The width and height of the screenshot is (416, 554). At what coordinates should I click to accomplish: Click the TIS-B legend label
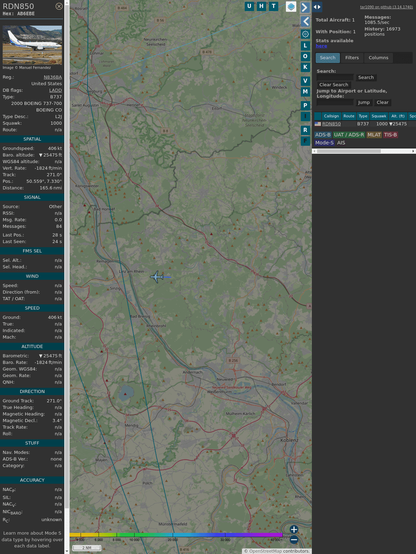coord(391,135)
